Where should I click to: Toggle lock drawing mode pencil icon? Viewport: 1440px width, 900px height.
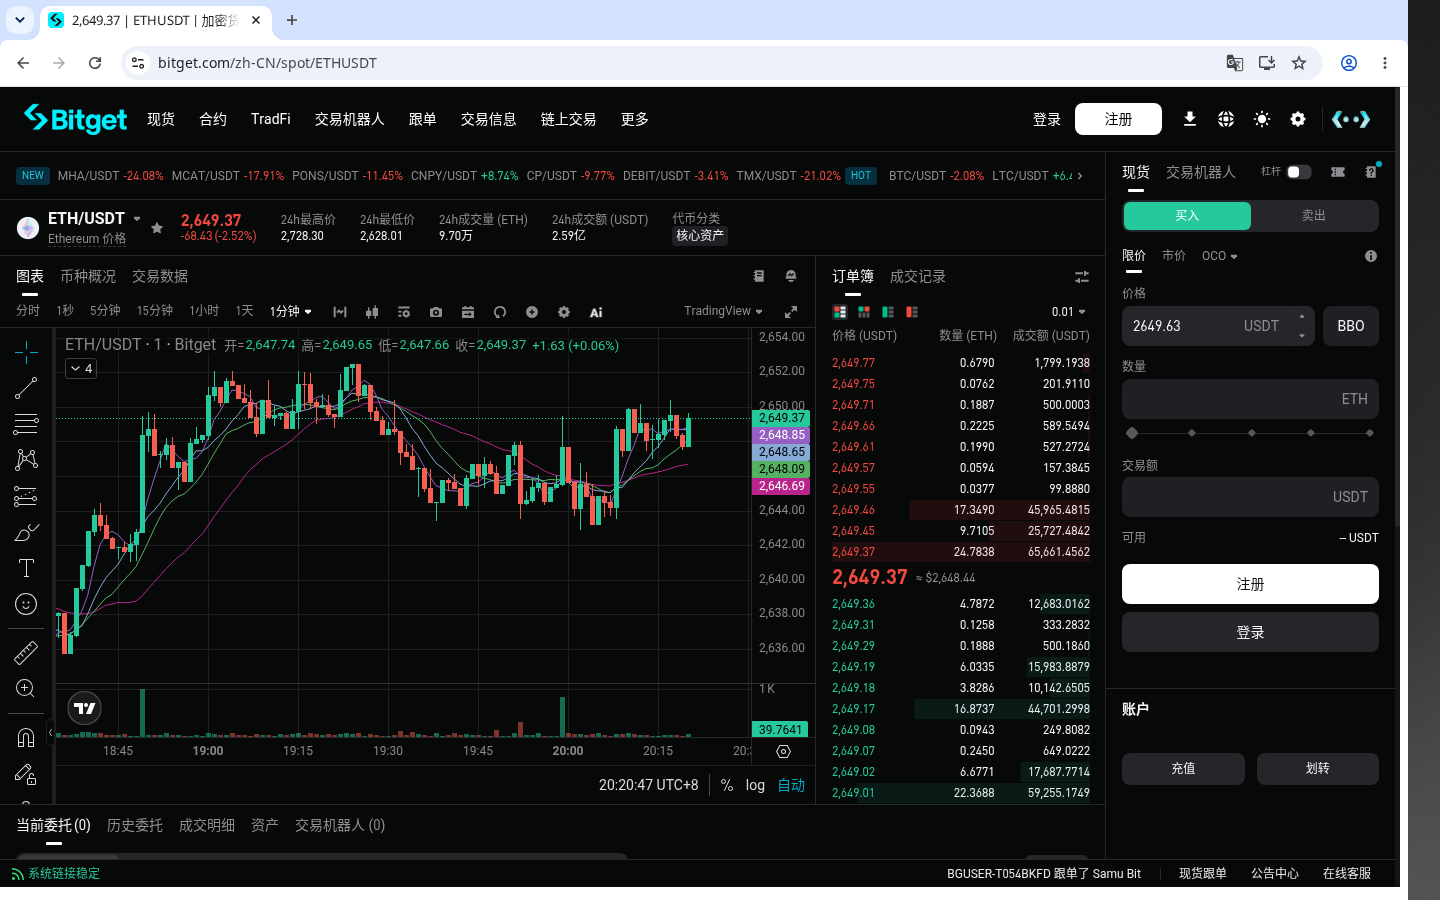pyautogui.click(x=26, y=774)
